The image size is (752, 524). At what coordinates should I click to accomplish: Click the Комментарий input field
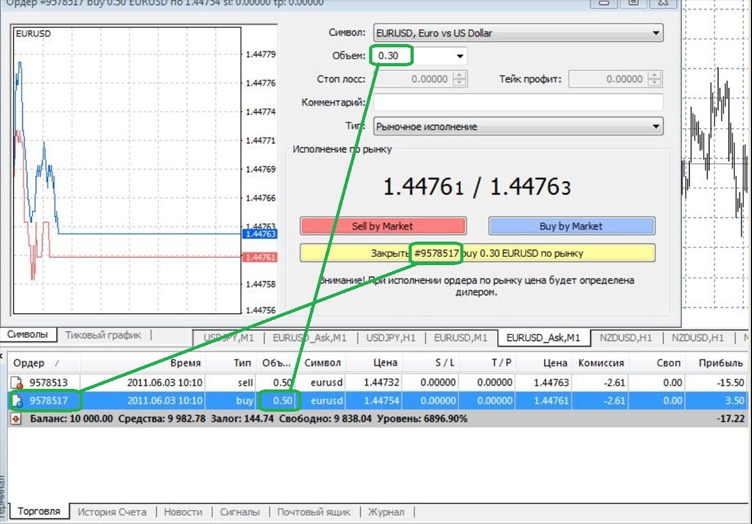[518, 103]
